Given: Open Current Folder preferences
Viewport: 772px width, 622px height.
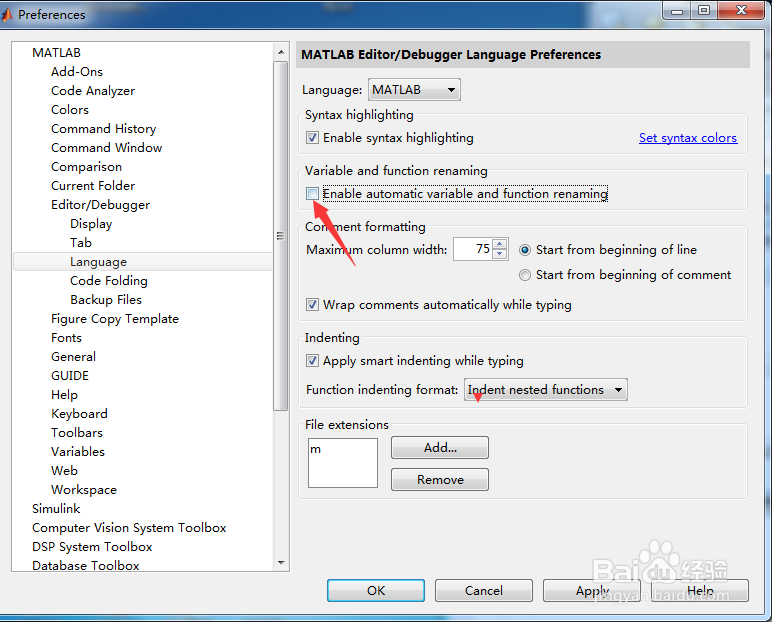Looking at the screenshot, I should coord(93,186).
